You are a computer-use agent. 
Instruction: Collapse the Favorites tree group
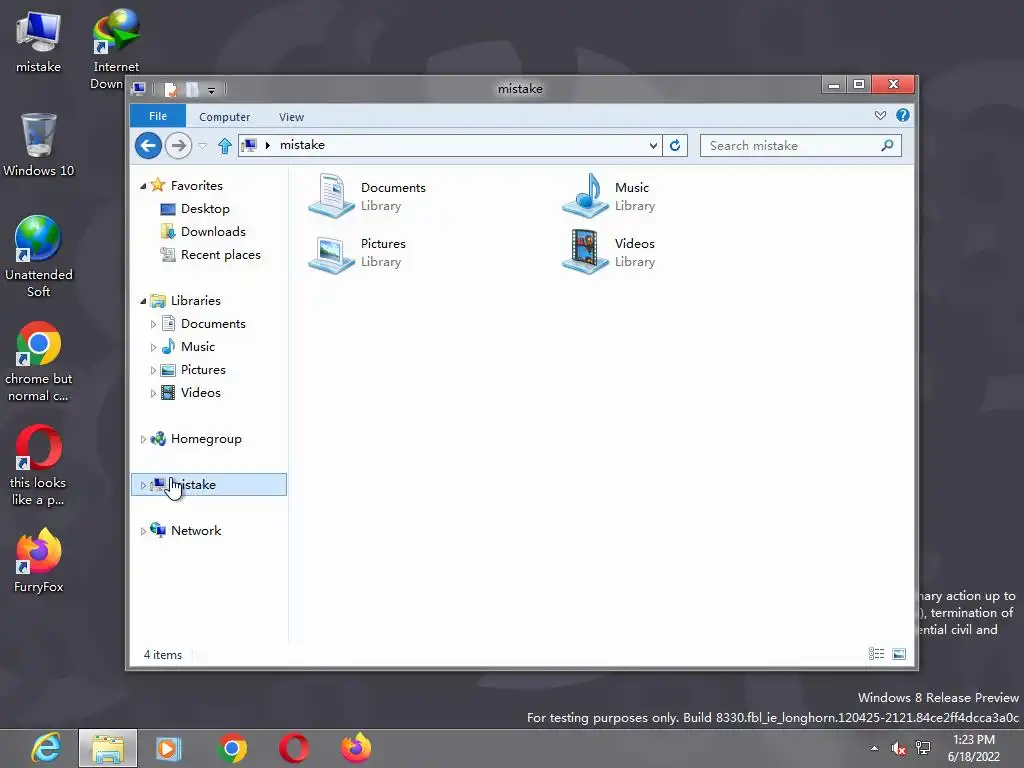tap(143, 186)
